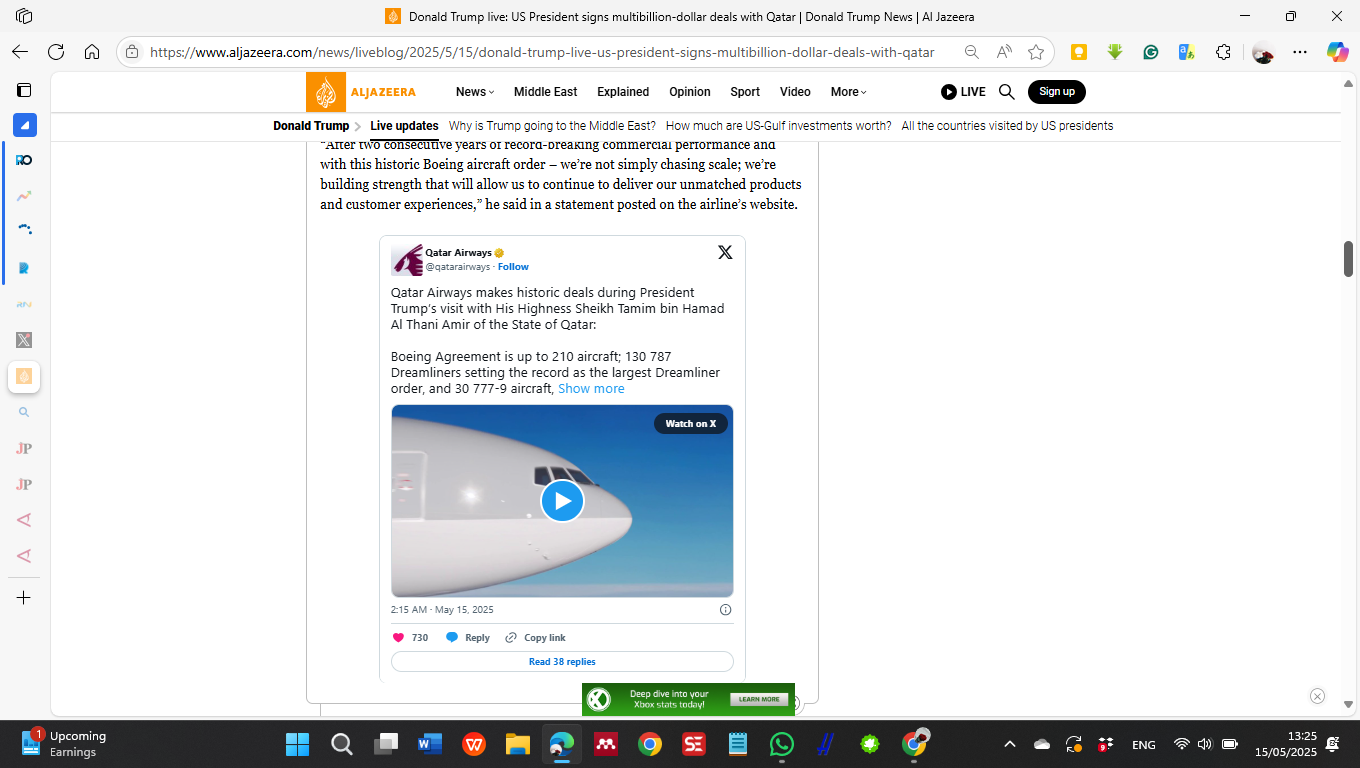Go to the Opinion section
This screenshot has height=768, width=1360.
690,92
